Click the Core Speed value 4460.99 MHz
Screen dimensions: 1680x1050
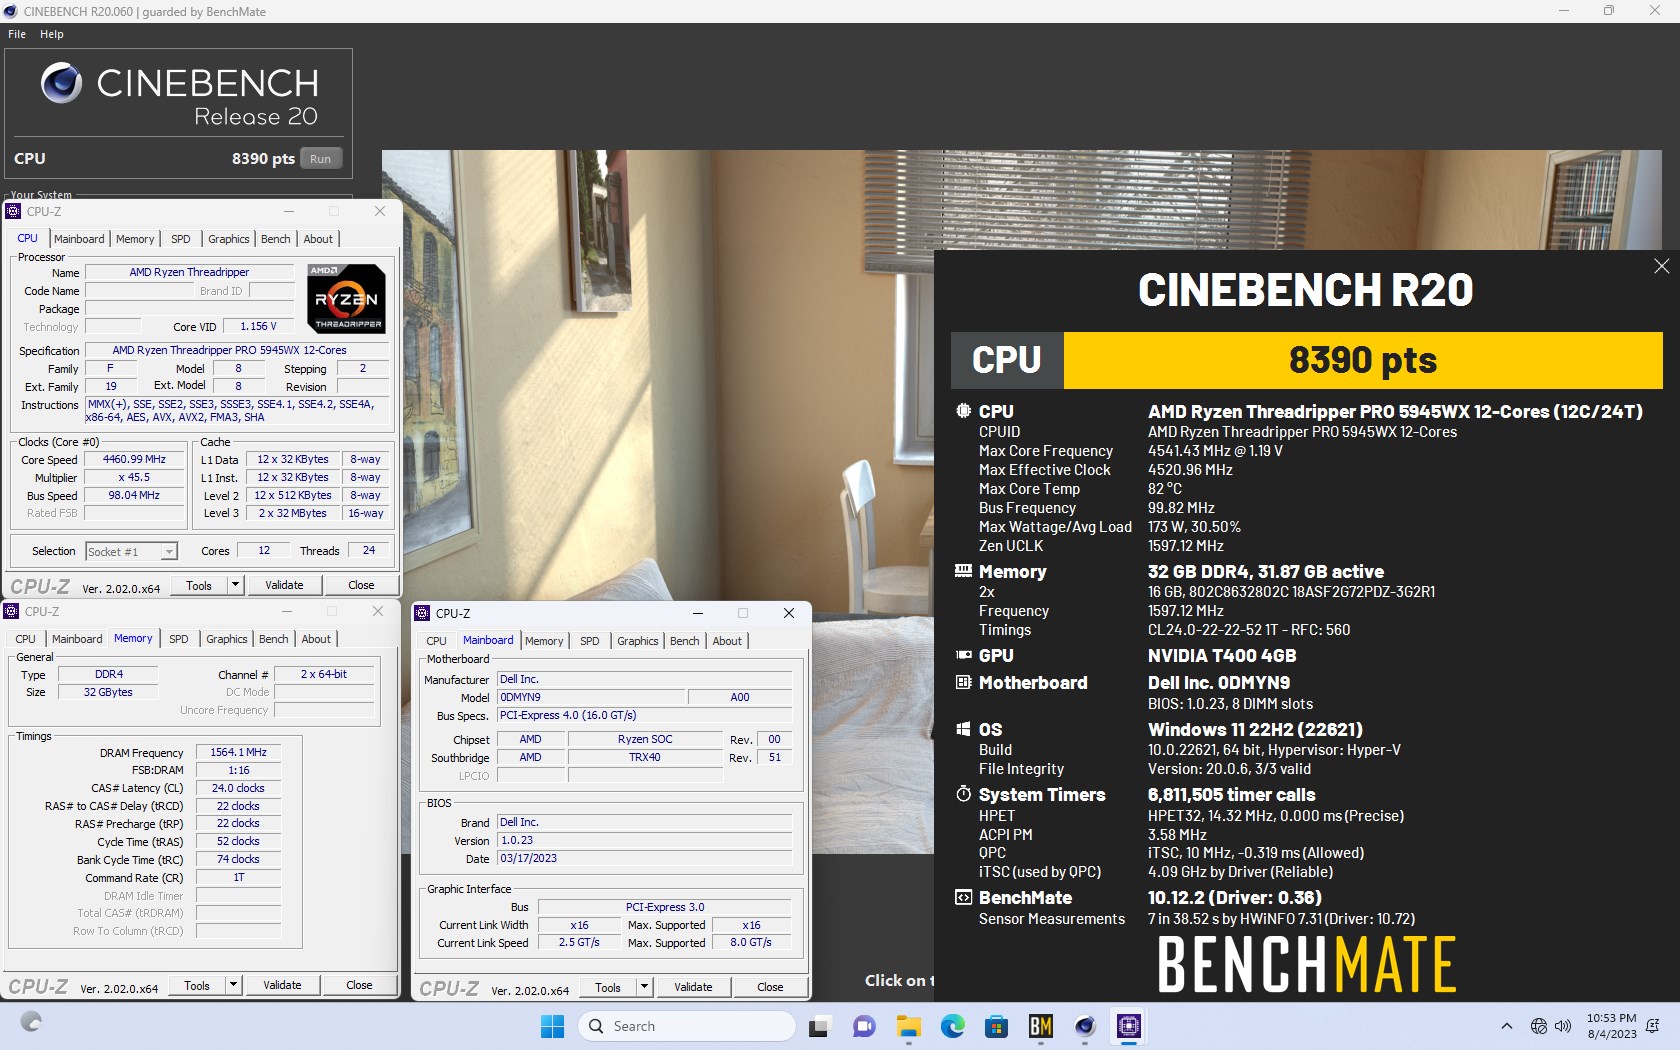[135, 460]
